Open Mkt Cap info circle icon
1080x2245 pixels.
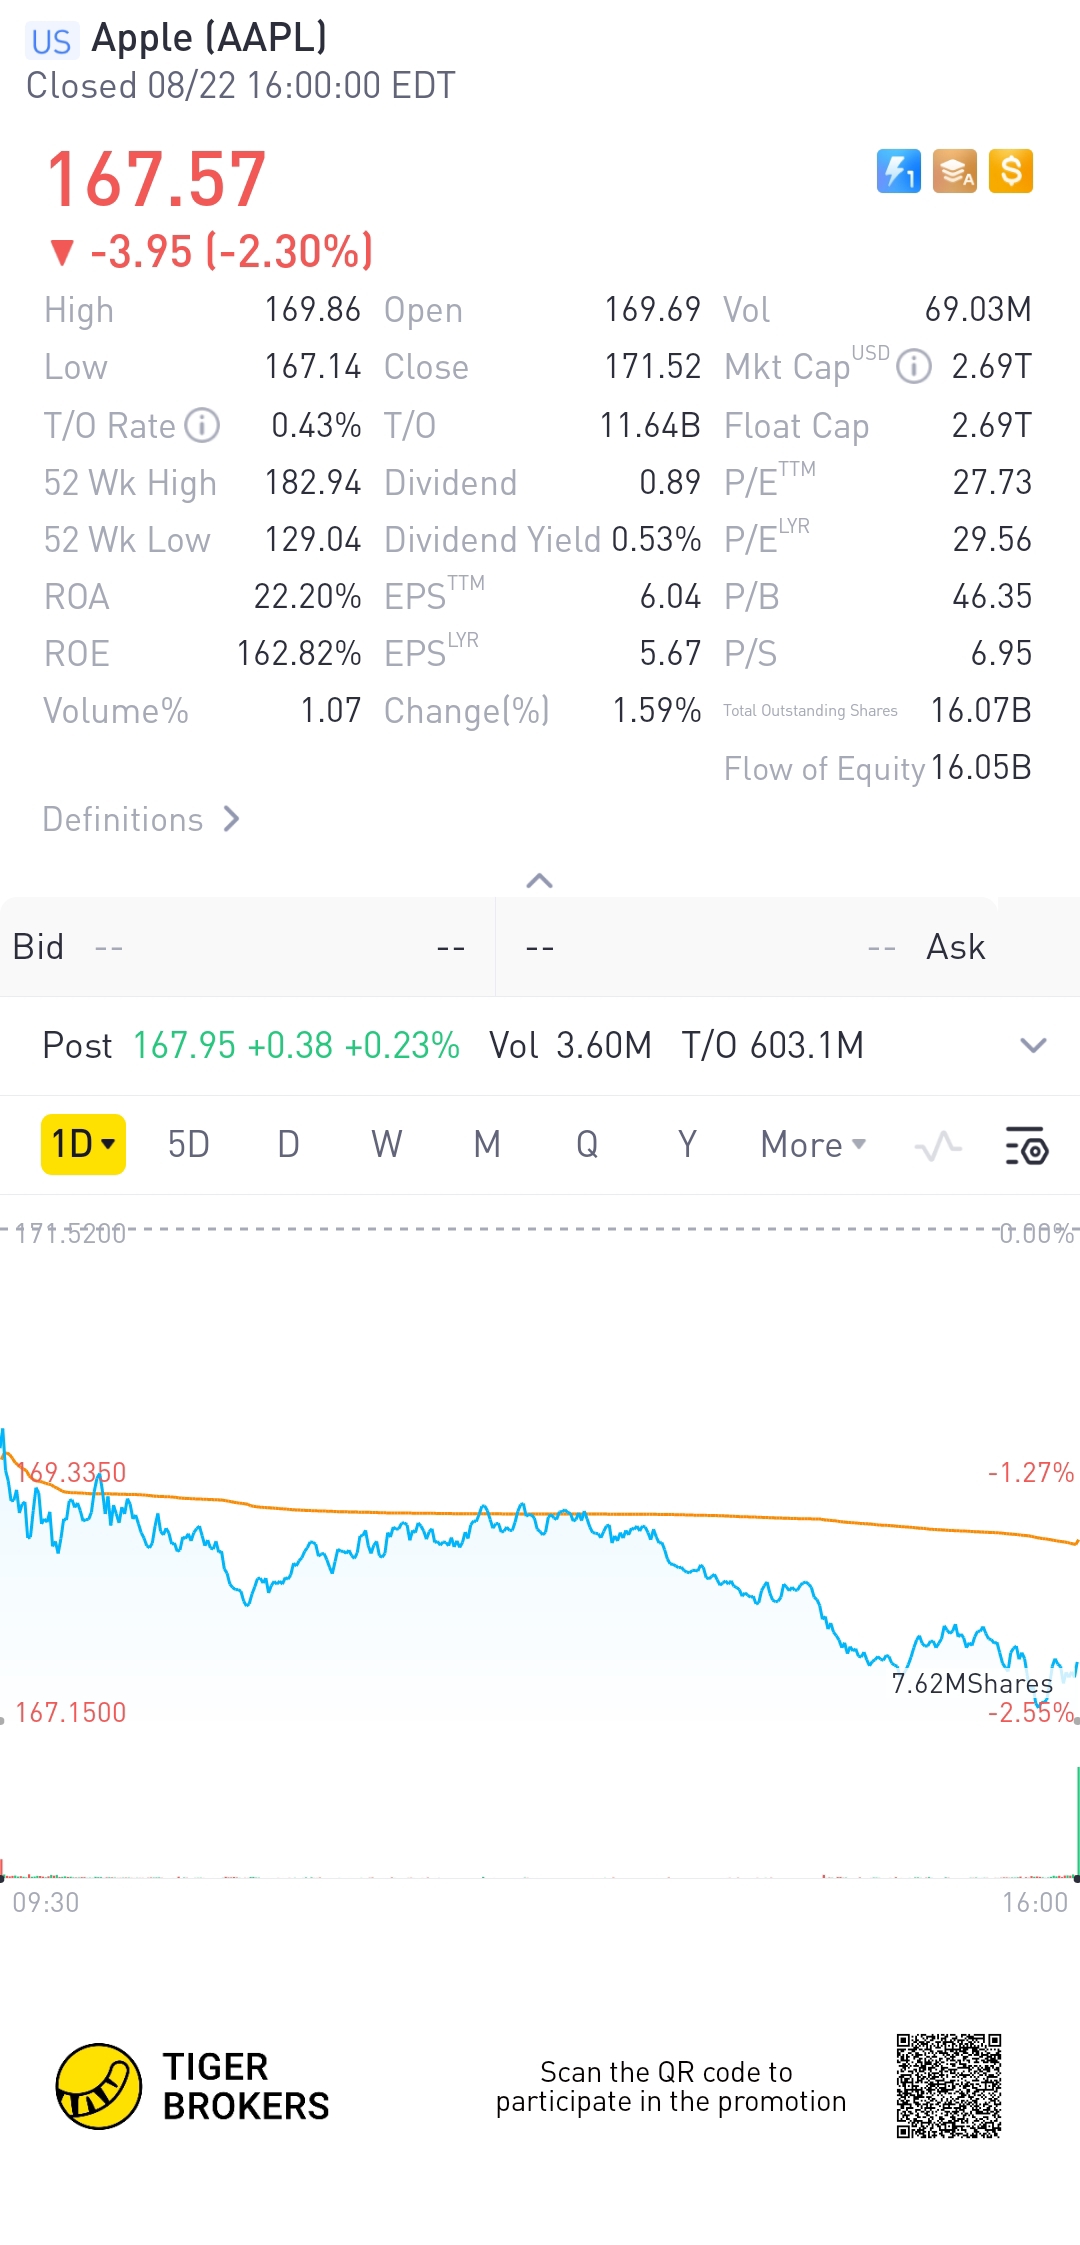tap(913, 367)
